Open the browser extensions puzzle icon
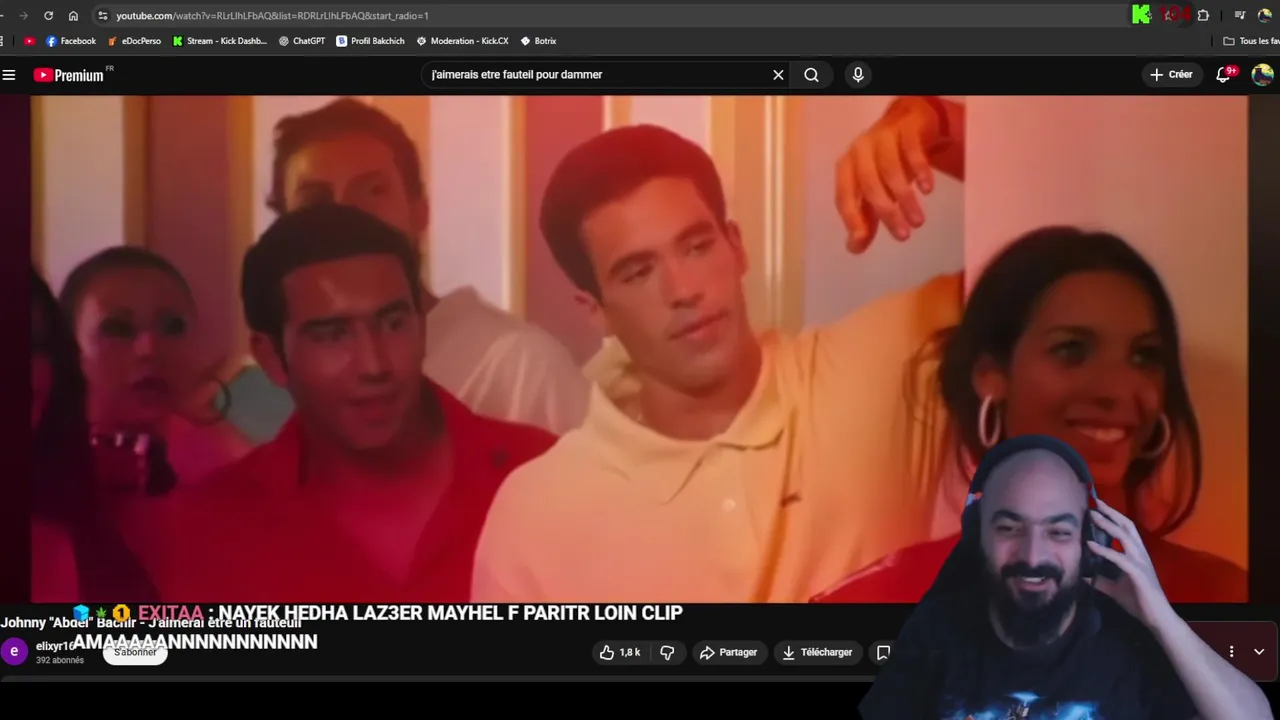The width and height of the screenshot is (1280, 720). pos(1203,16)
